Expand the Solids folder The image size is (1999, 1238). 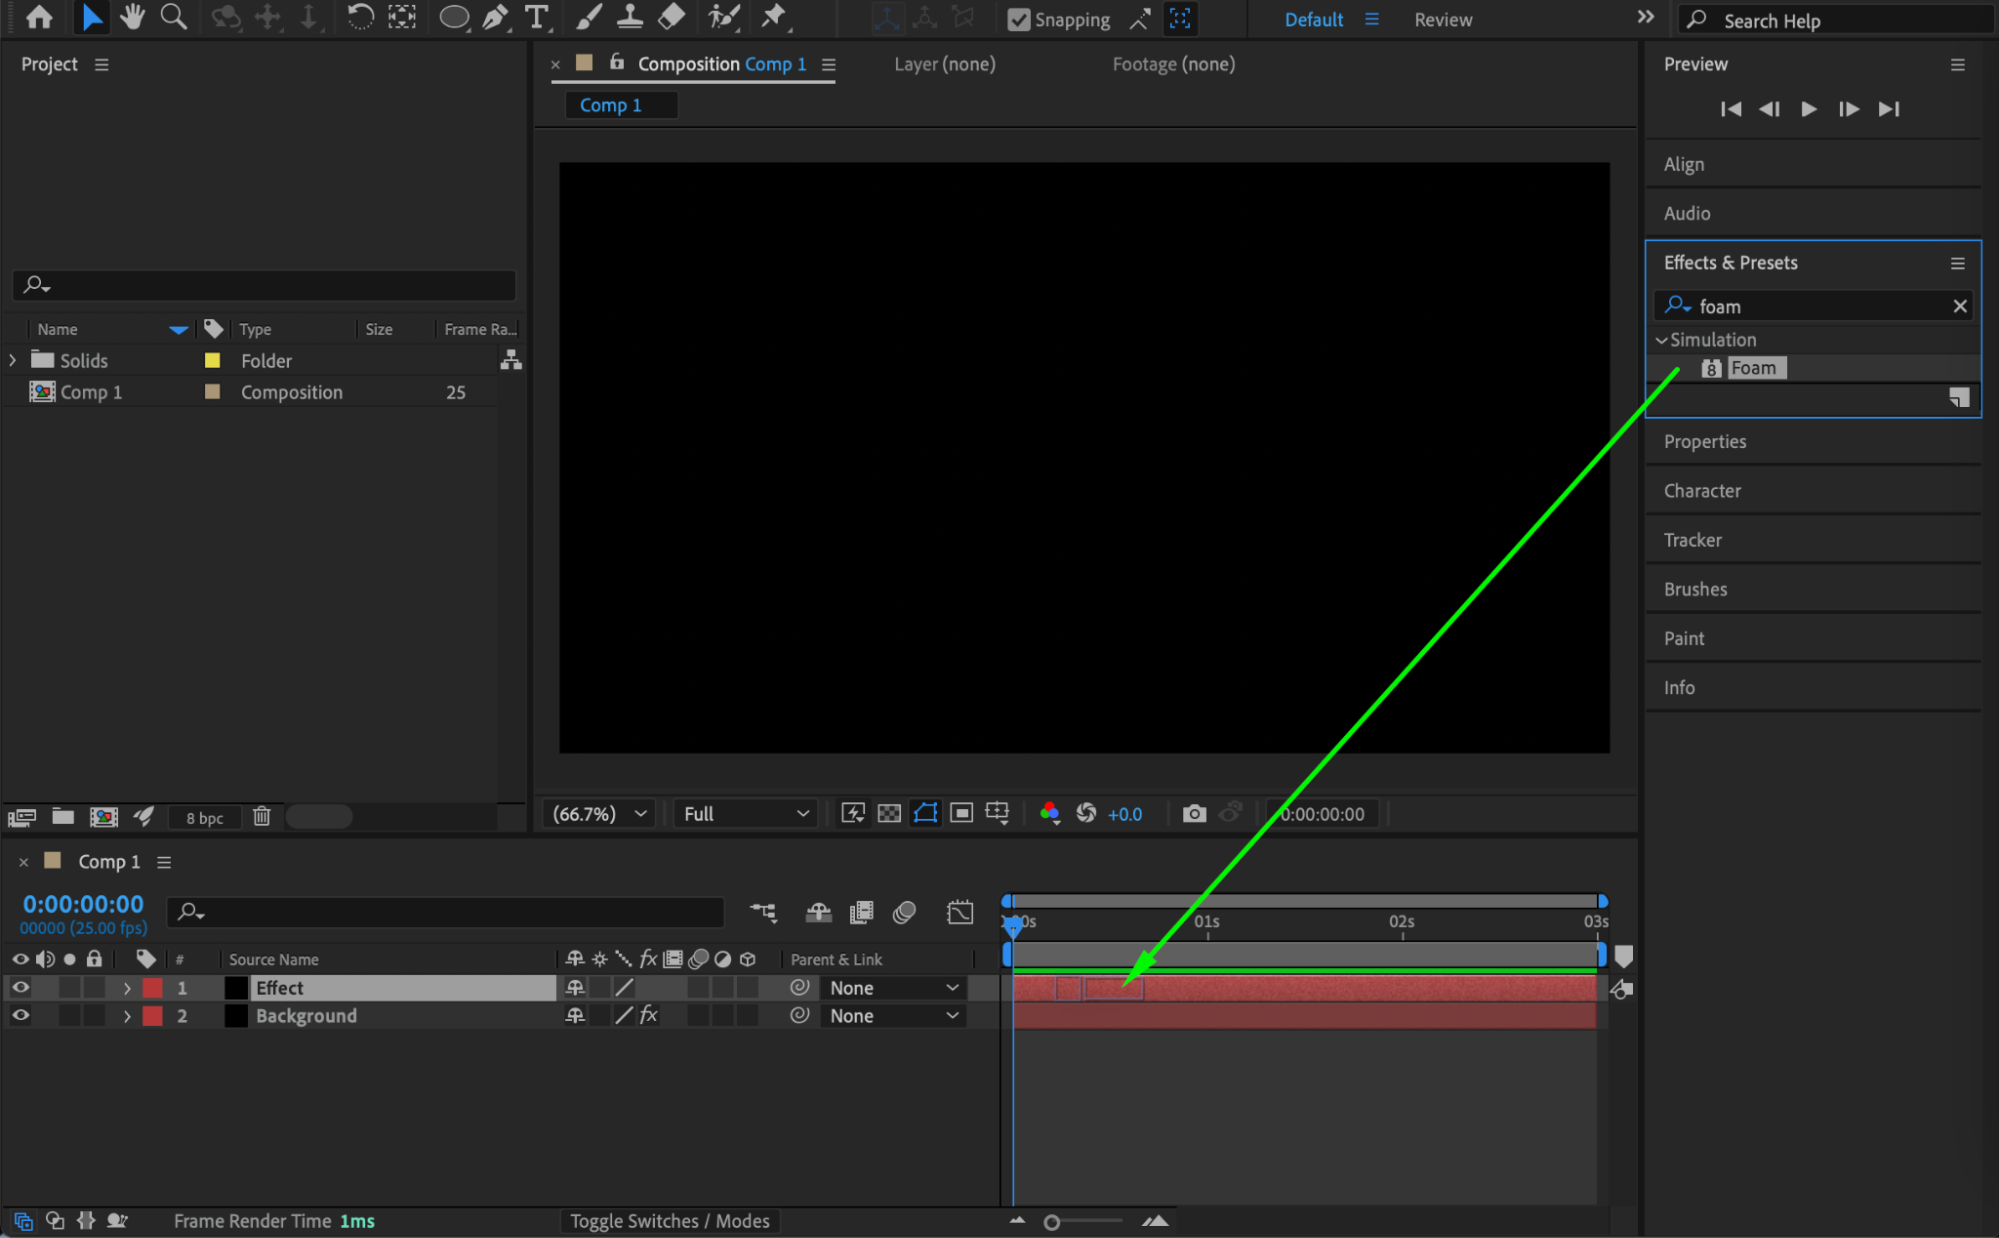13,360
